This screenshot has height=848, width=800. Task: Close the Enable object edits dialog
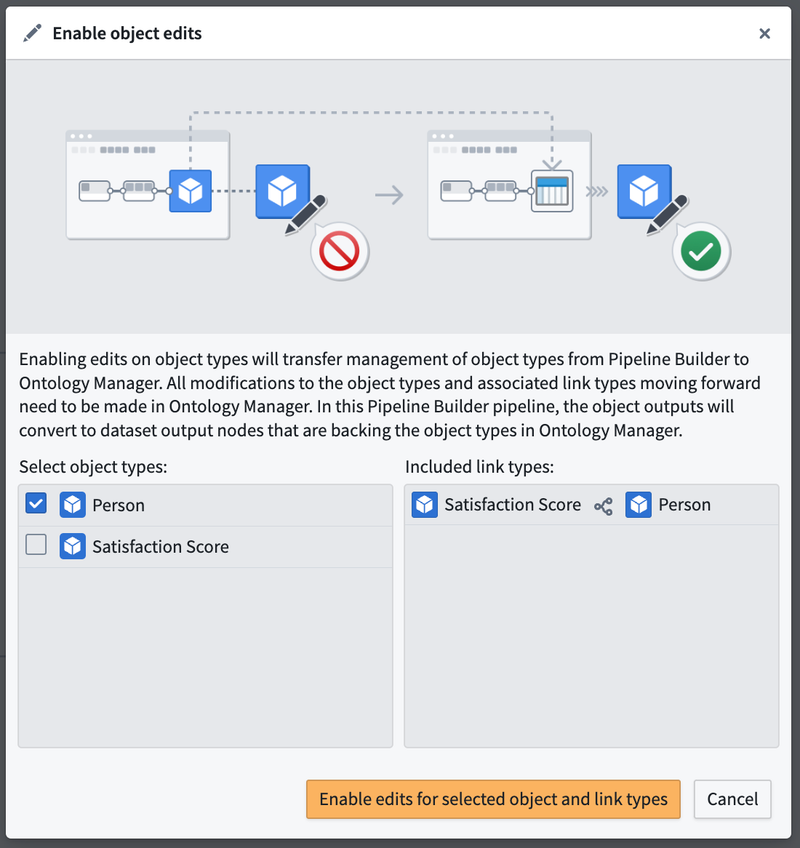[764, 34]
